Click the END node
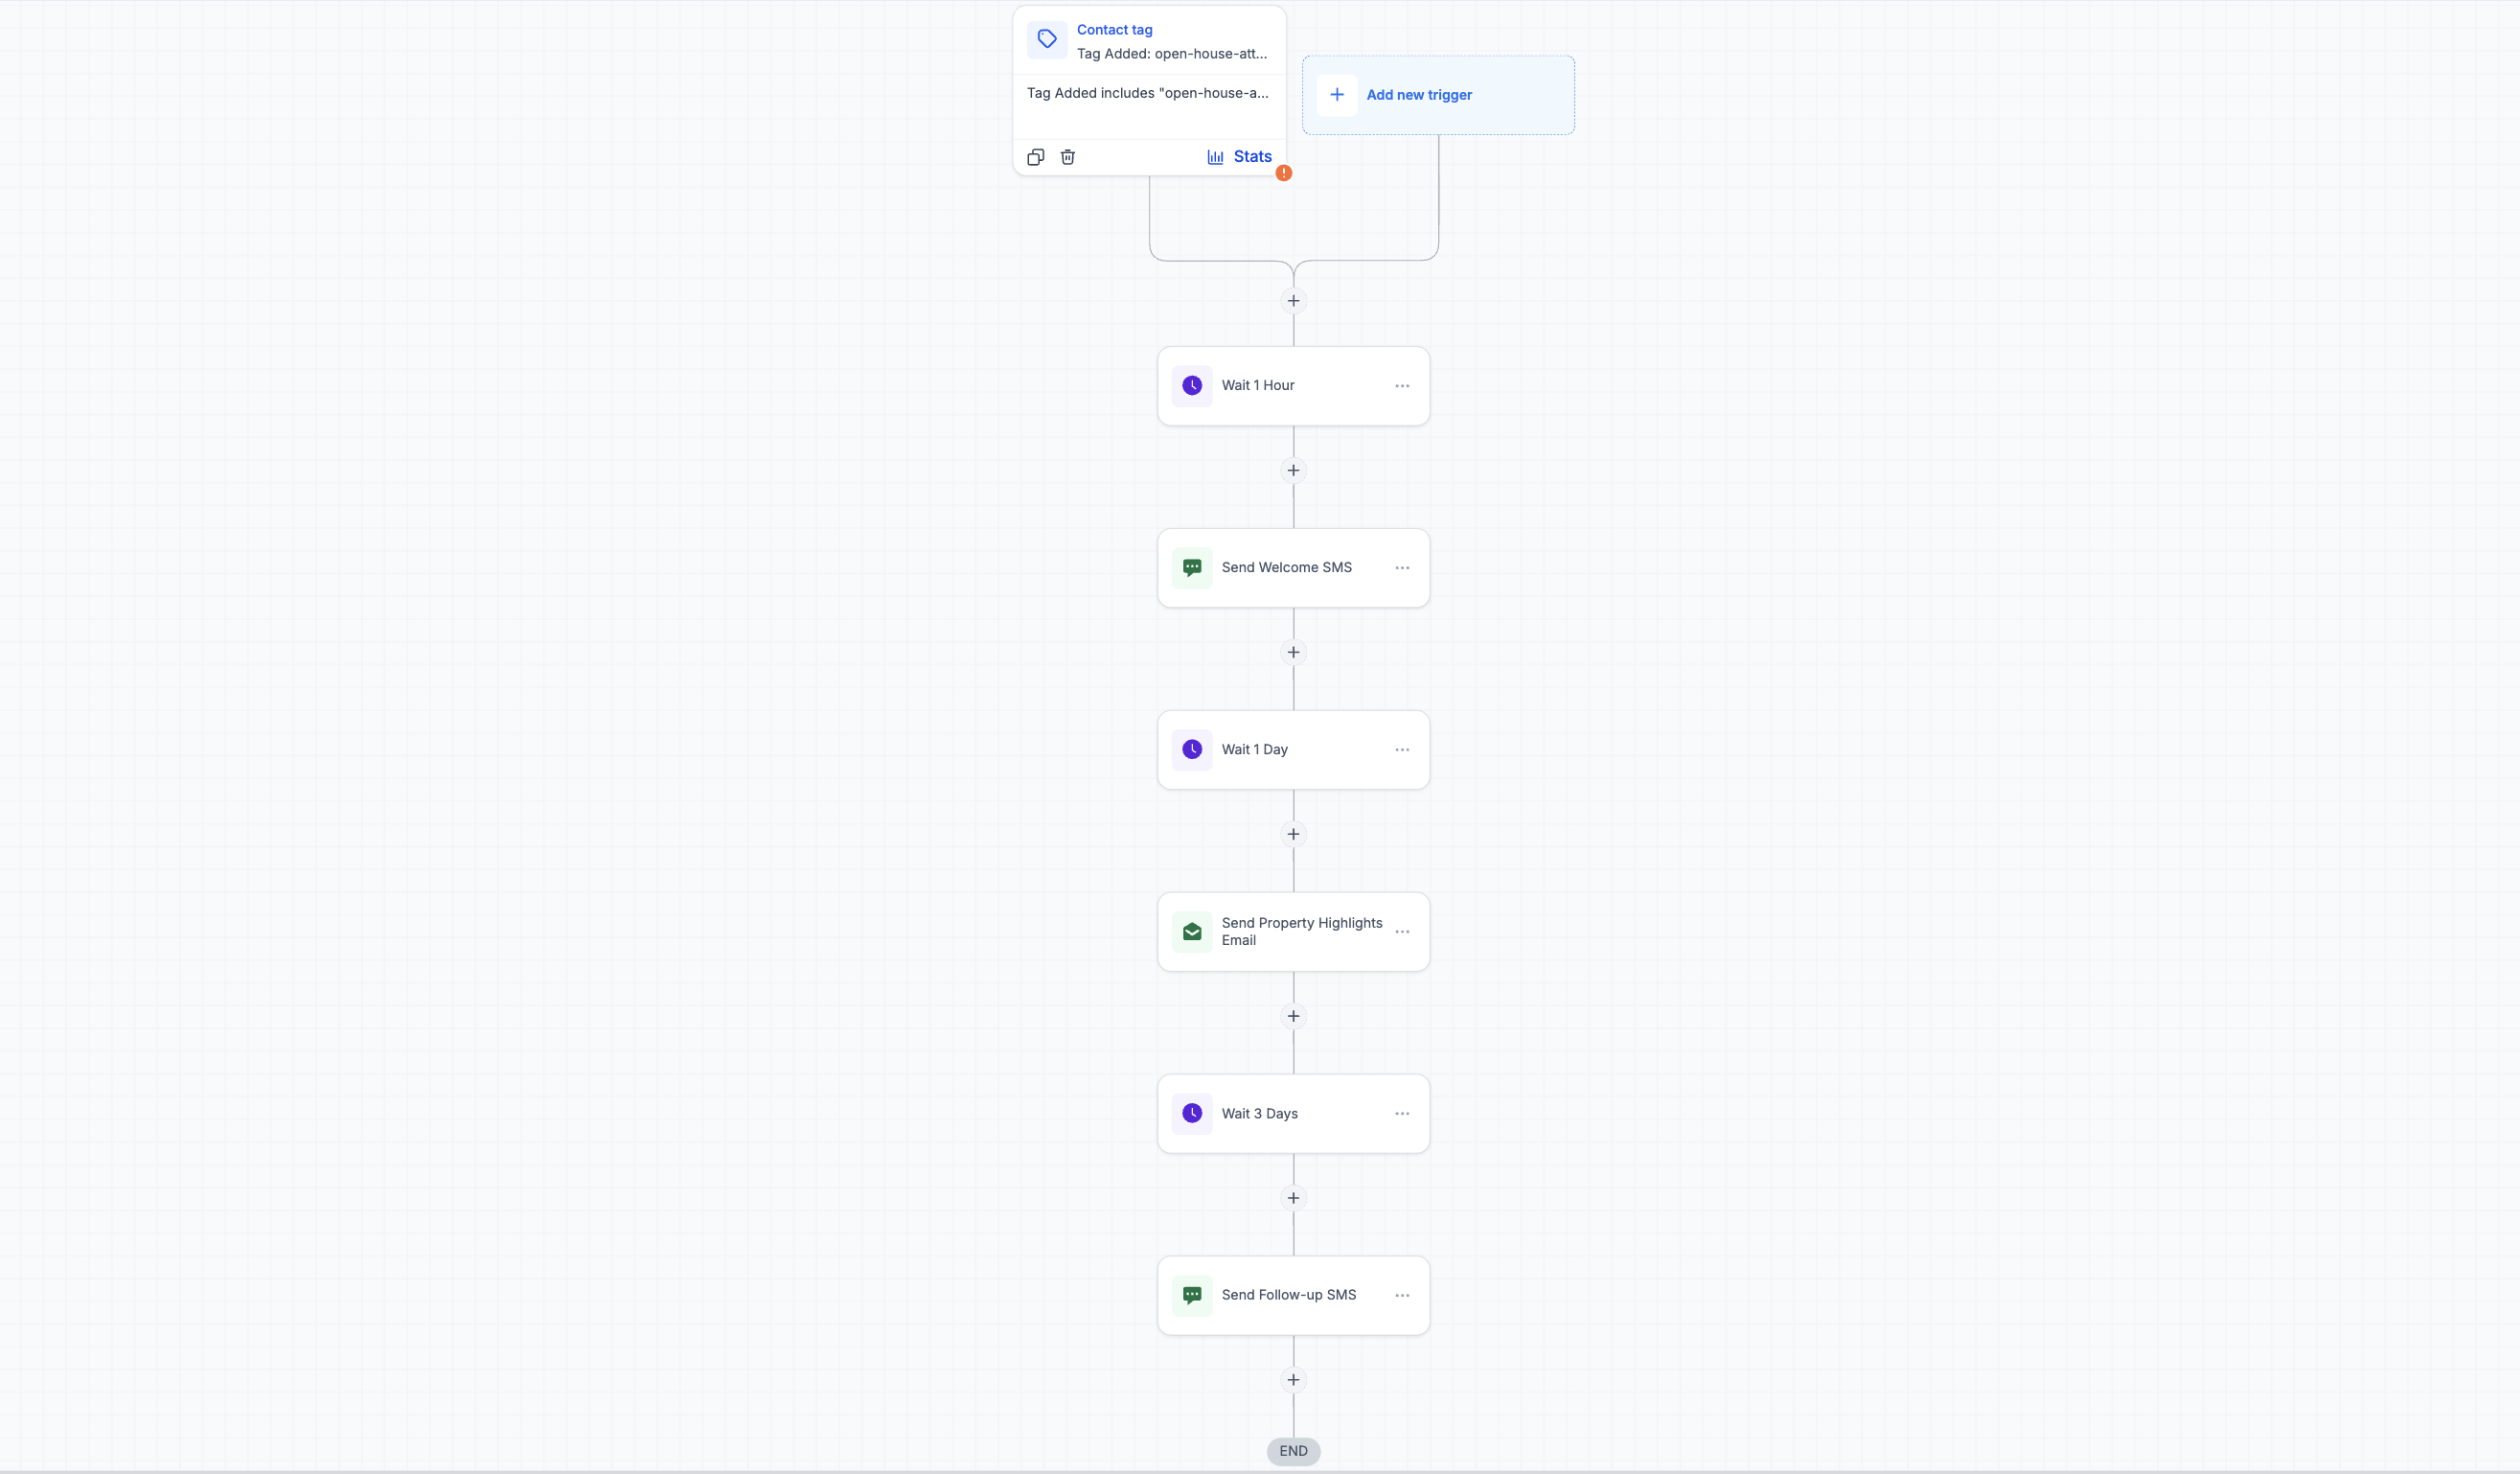2520x1474 pixels. click(1293, 1452)
